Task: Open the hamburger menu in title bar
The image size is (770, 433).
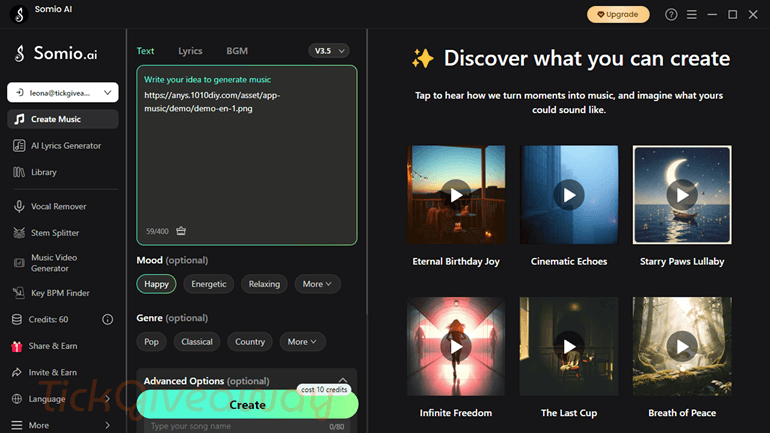Action: pyautogui.click(x=691, y=15)
